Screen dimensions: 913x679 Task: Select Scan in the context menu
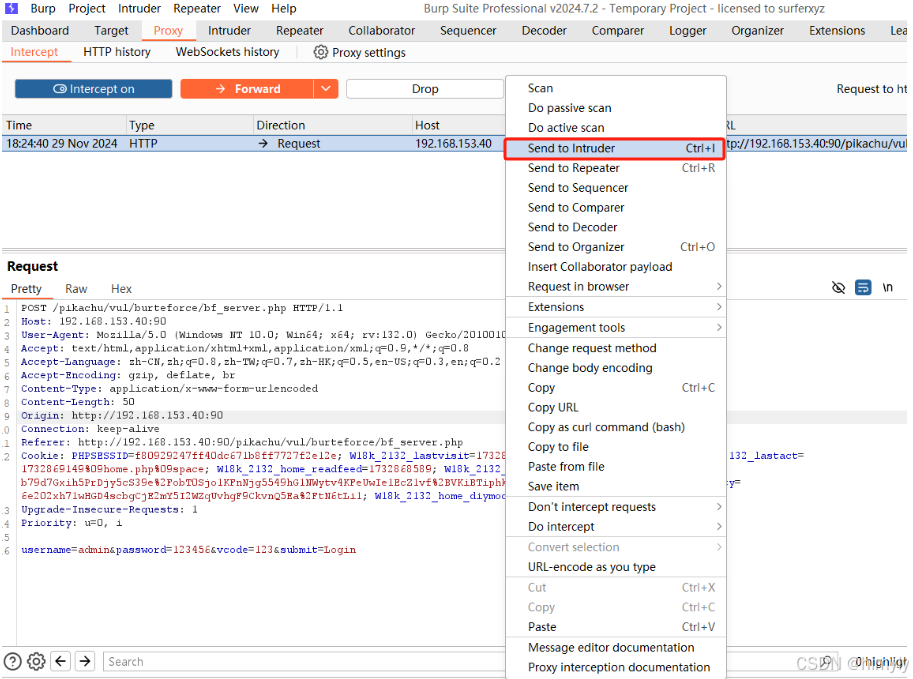615,89
